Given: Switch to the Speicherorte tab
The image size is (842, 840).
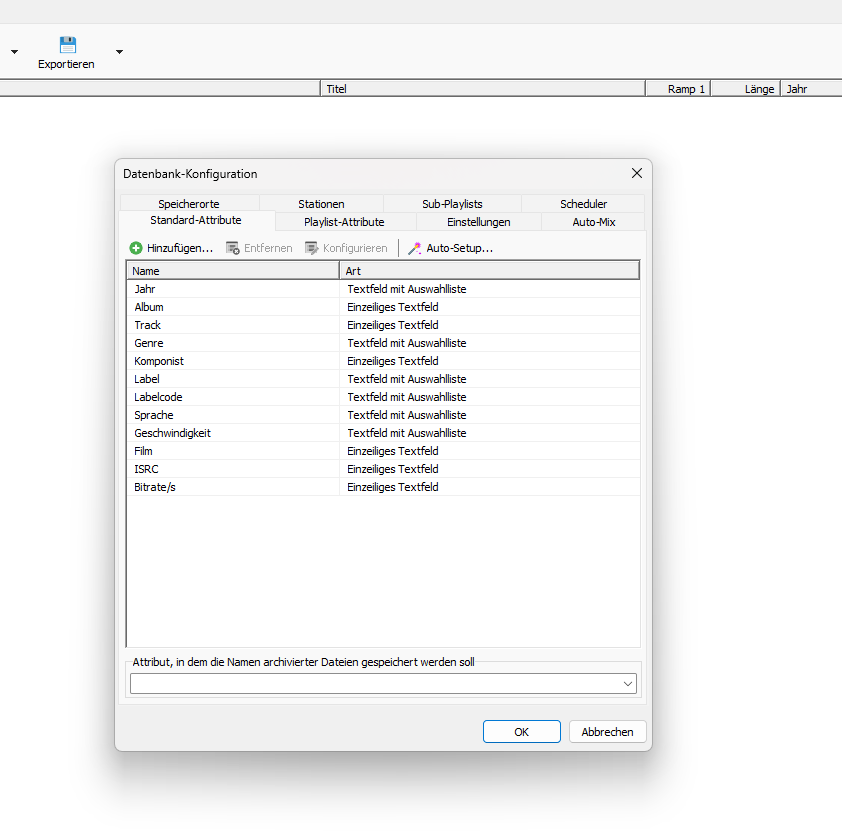Looking at the screenshot, I should coord(188,204).
